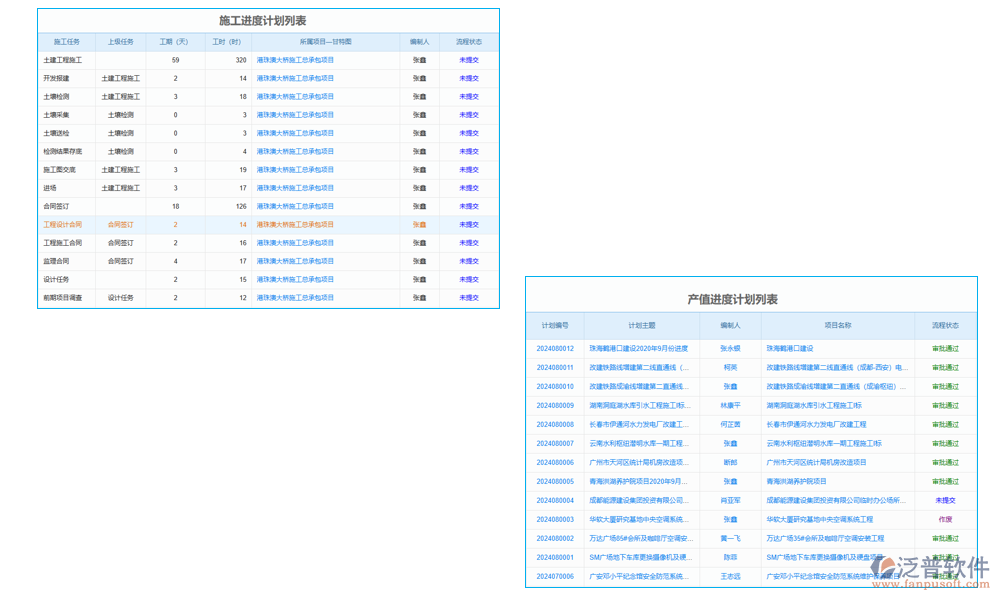Click 编制人 林康平 in row 2024080009
Screen dimensions: 1000x600
point(730,406)
